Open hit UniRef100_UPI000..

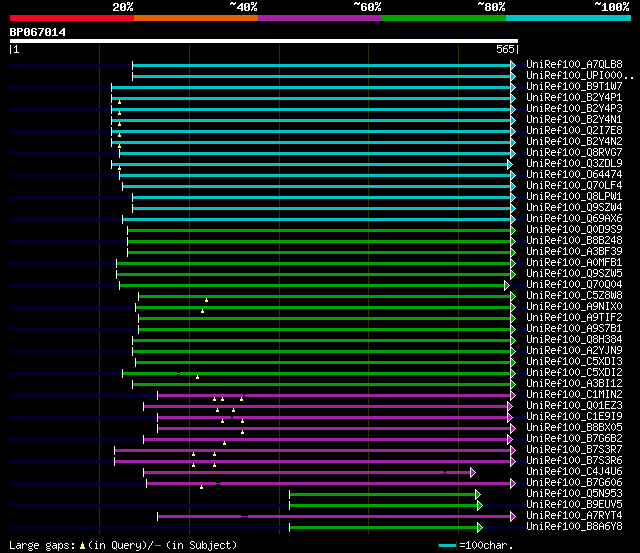[x=580, y=76]
